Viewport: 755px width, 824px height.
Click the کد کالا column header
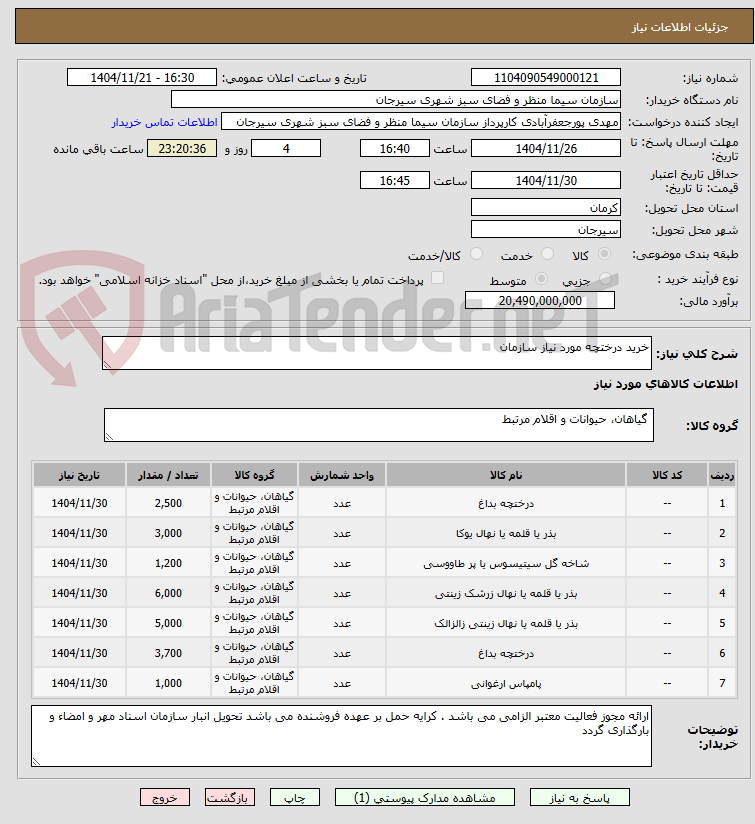pos(667,475)
